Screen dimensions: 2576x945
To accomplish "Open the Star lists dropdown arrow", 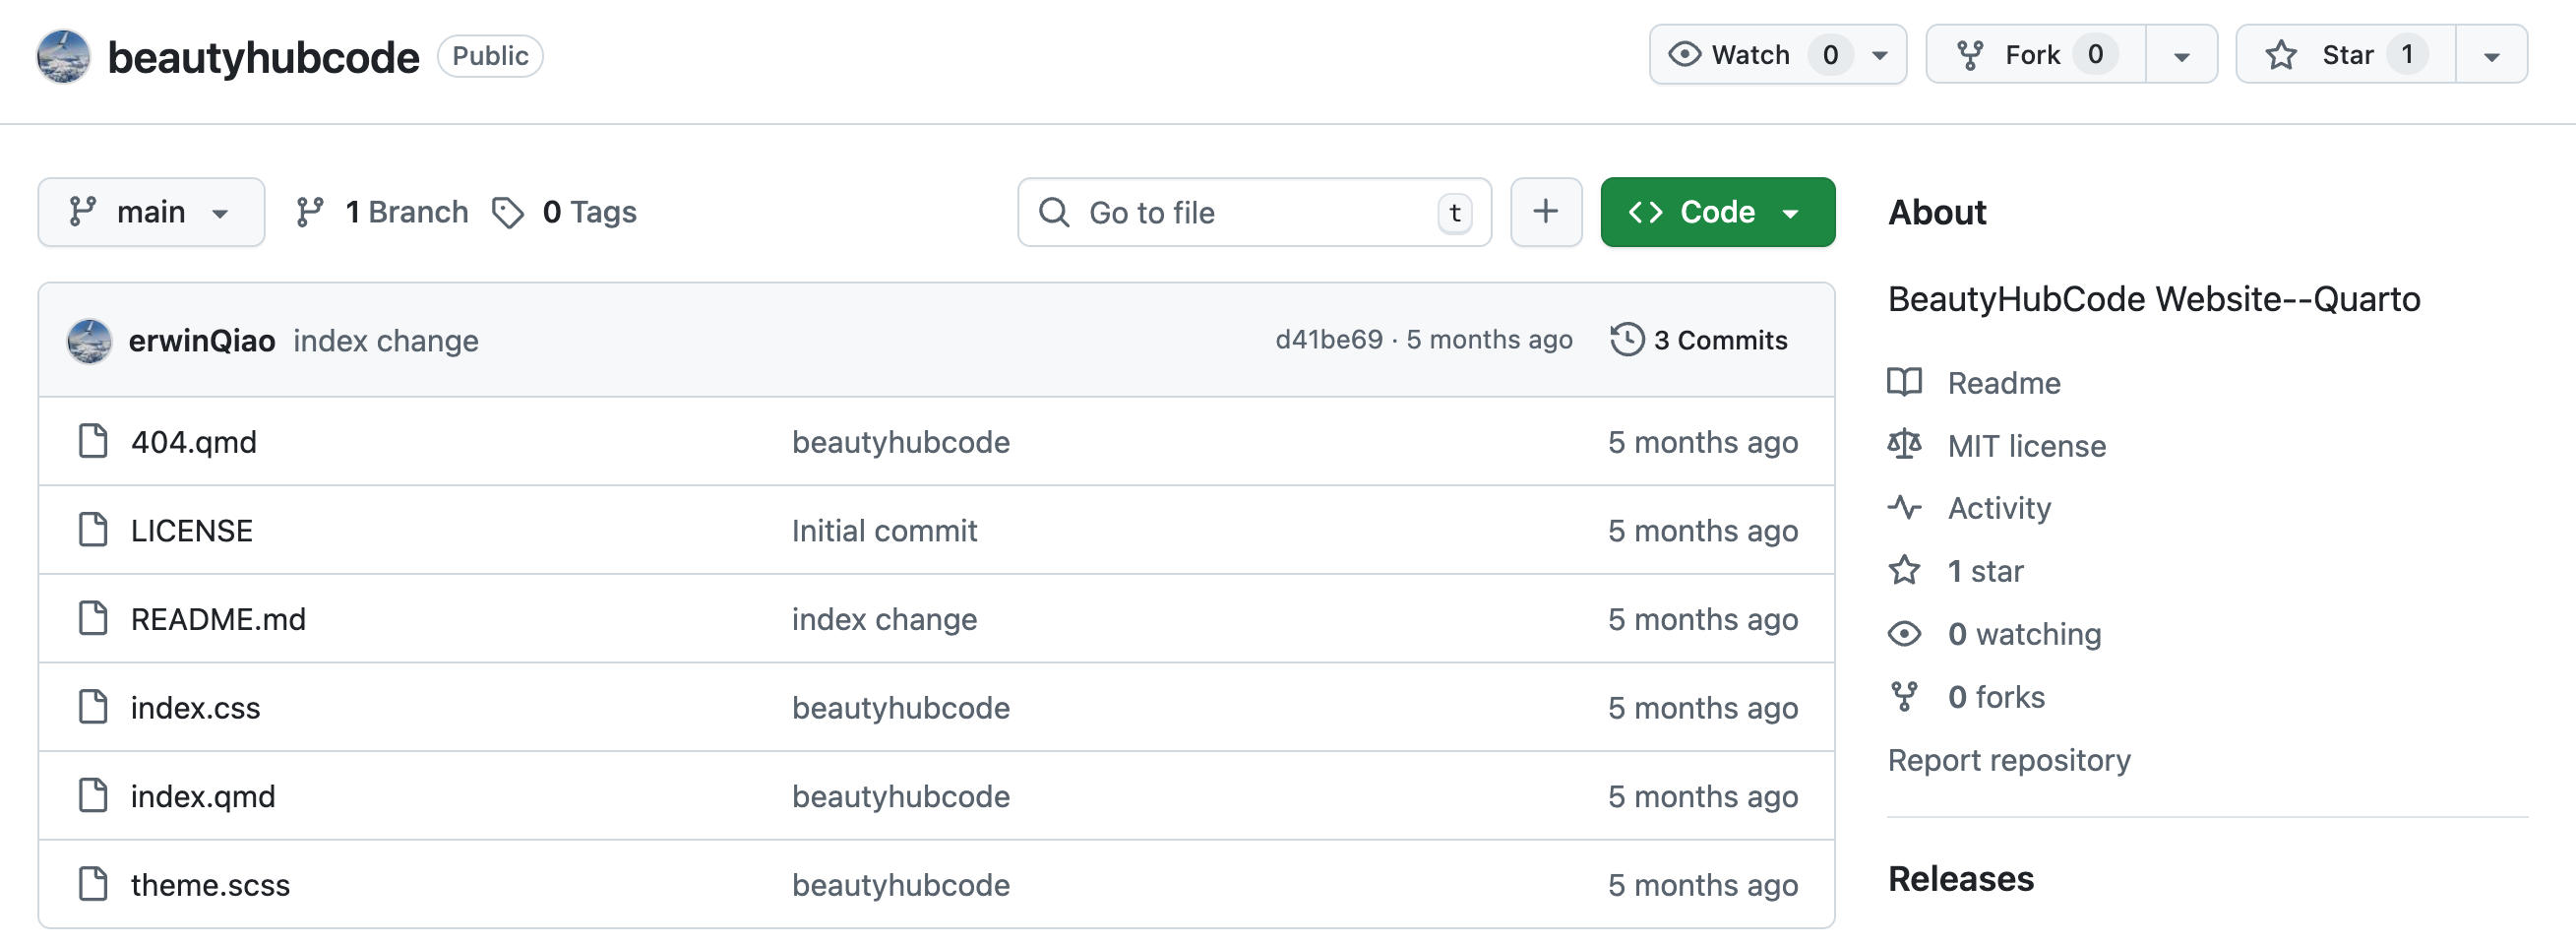I will (2491, 56).
